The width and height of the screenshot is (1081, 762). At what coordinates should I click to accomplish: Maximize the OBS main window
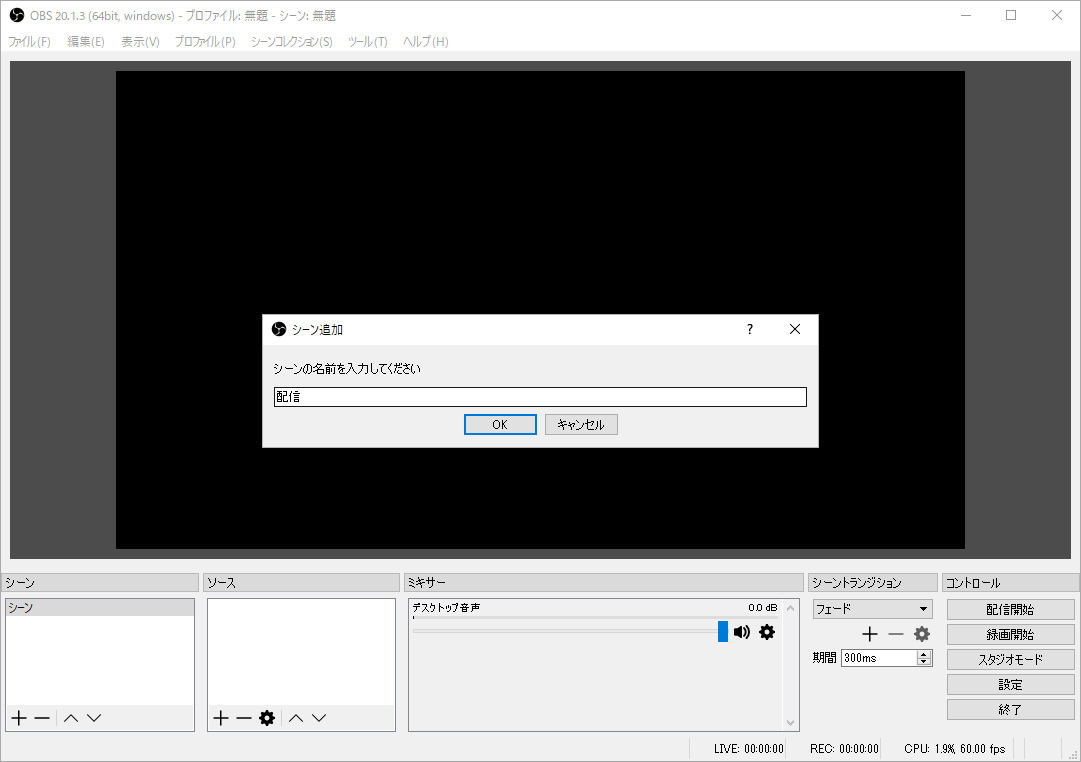1011,15
